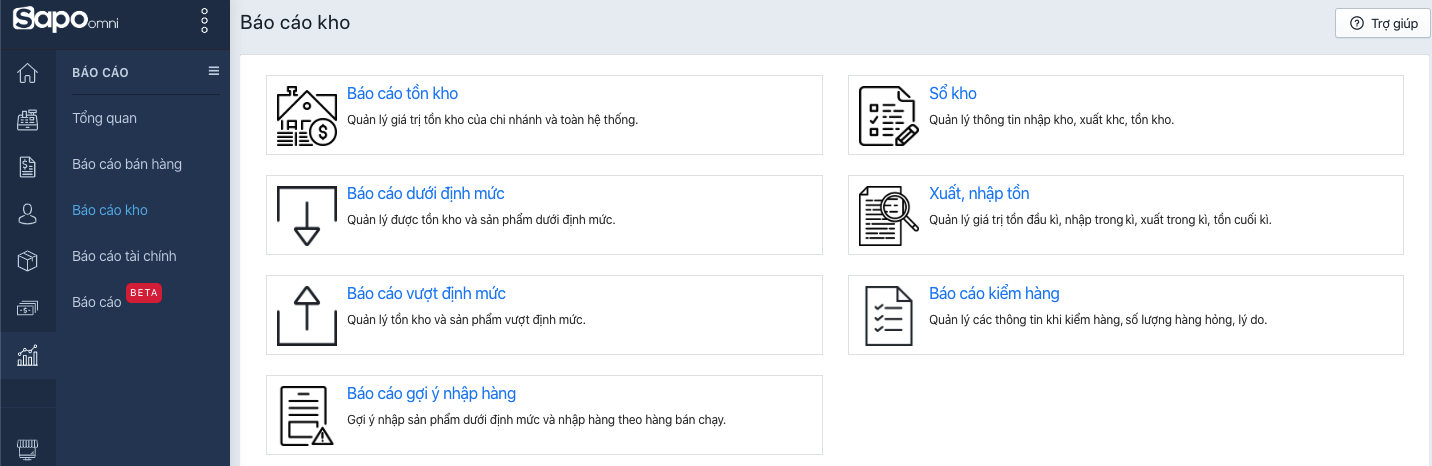Open the Báo cáo vượt định mức link
Viewport: 1432px width, 466px height.
426,294
